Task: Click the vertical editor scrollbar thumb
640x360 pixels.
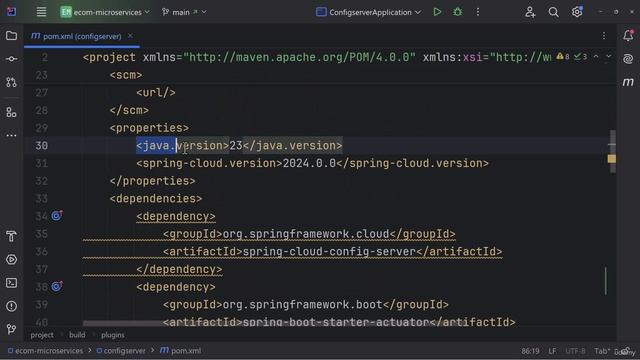Action: tap(613, 151)
